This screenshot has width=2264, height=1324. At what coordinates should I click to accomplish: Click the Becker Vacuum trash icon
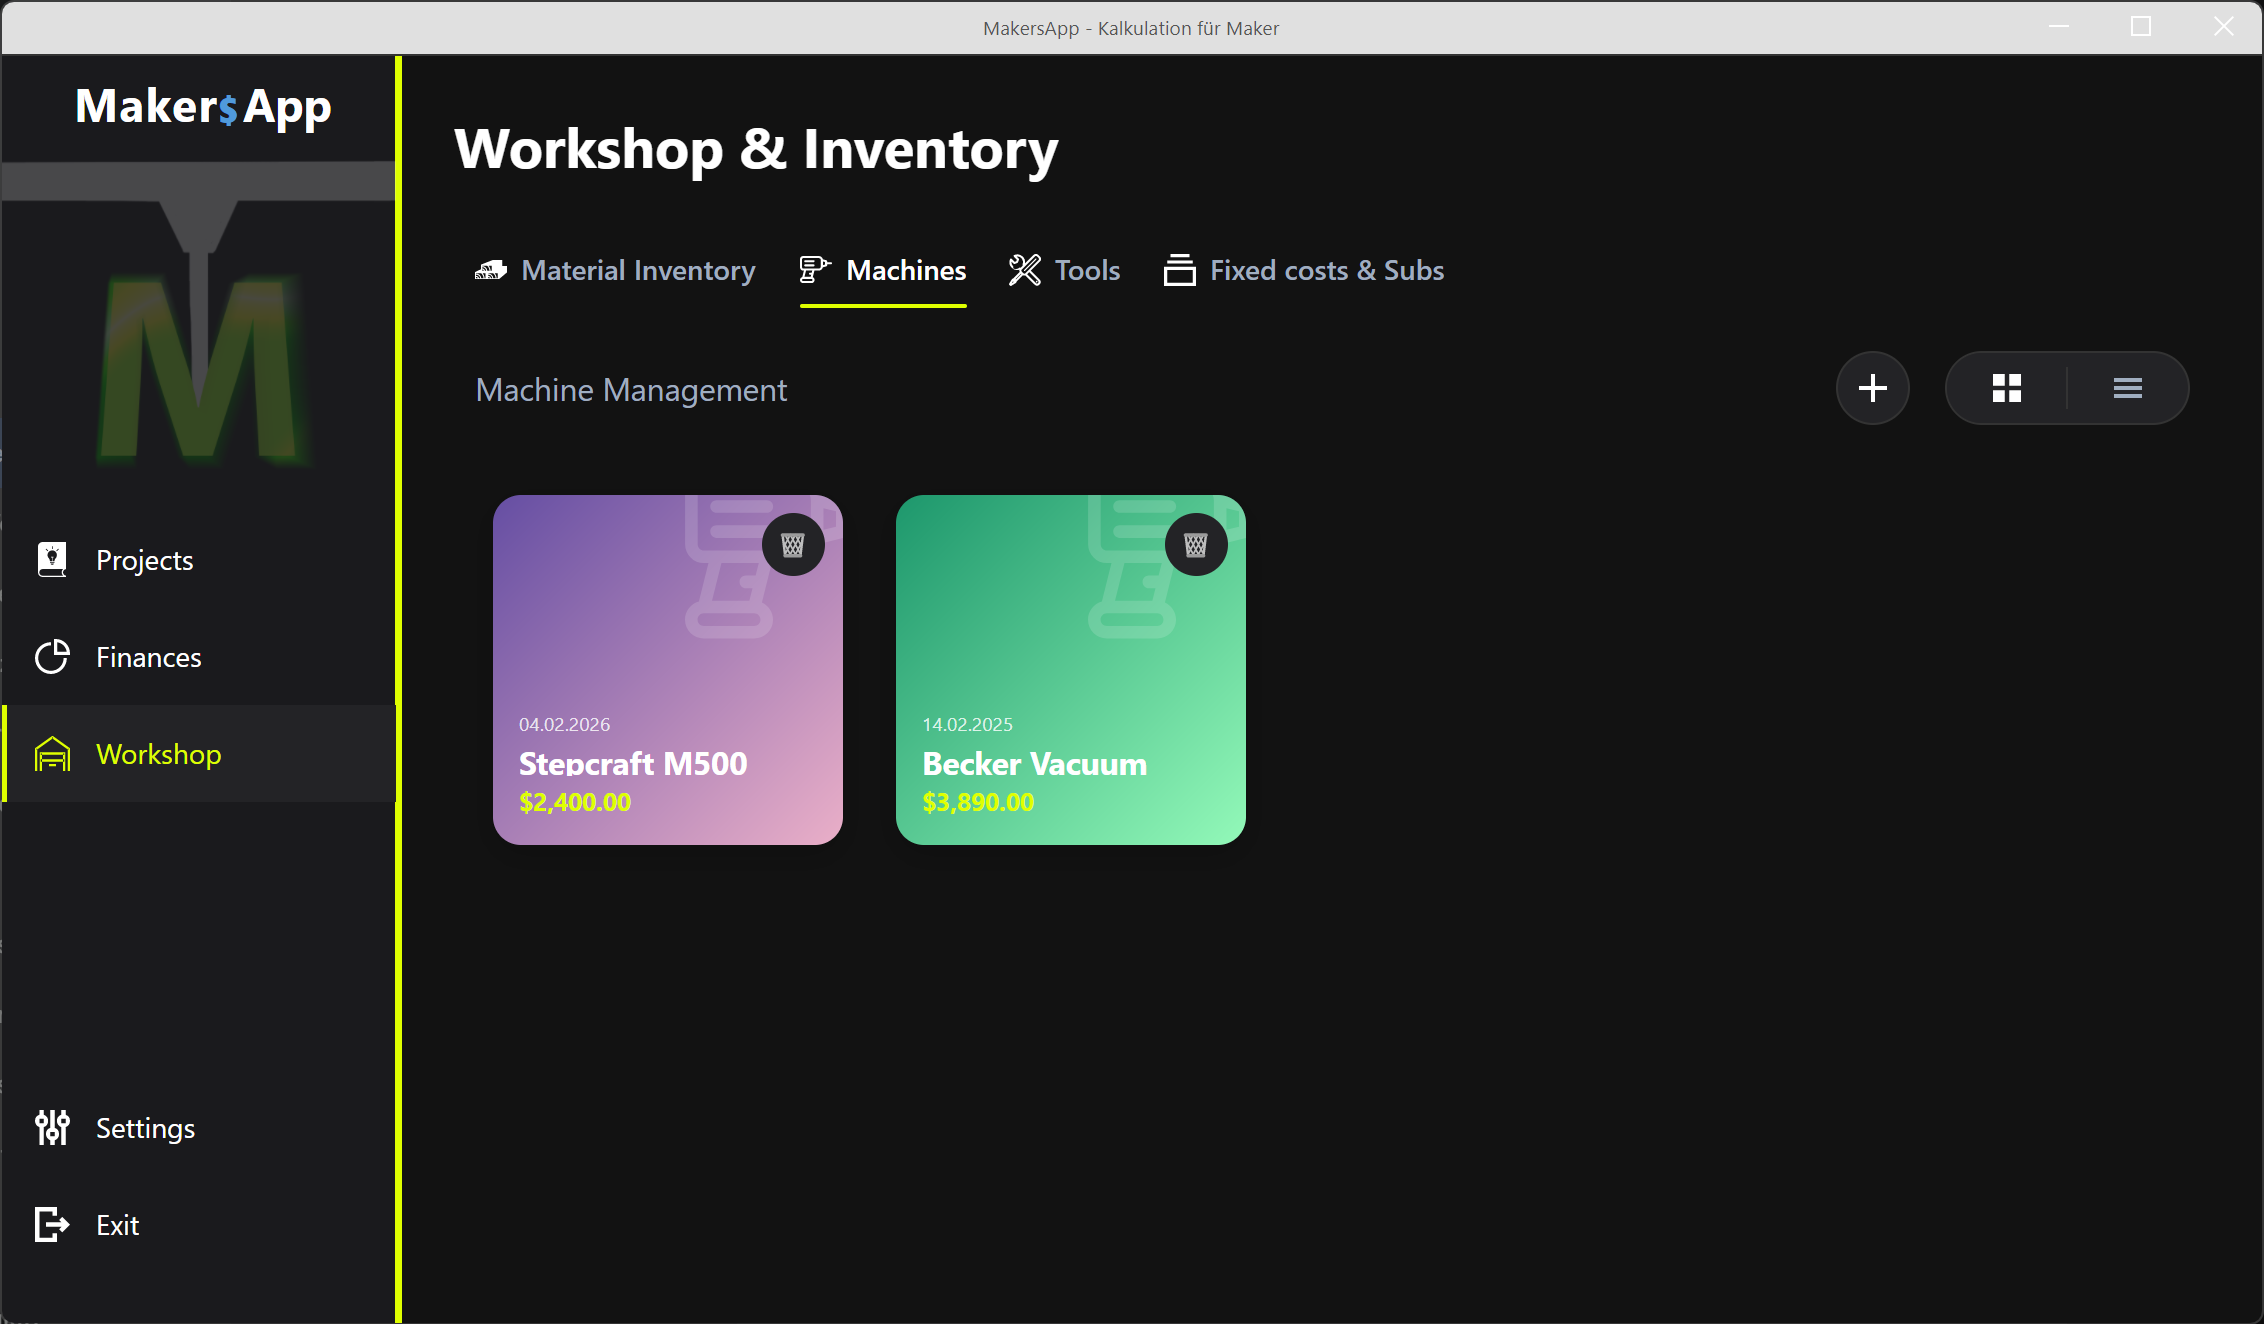[1196, 545]
